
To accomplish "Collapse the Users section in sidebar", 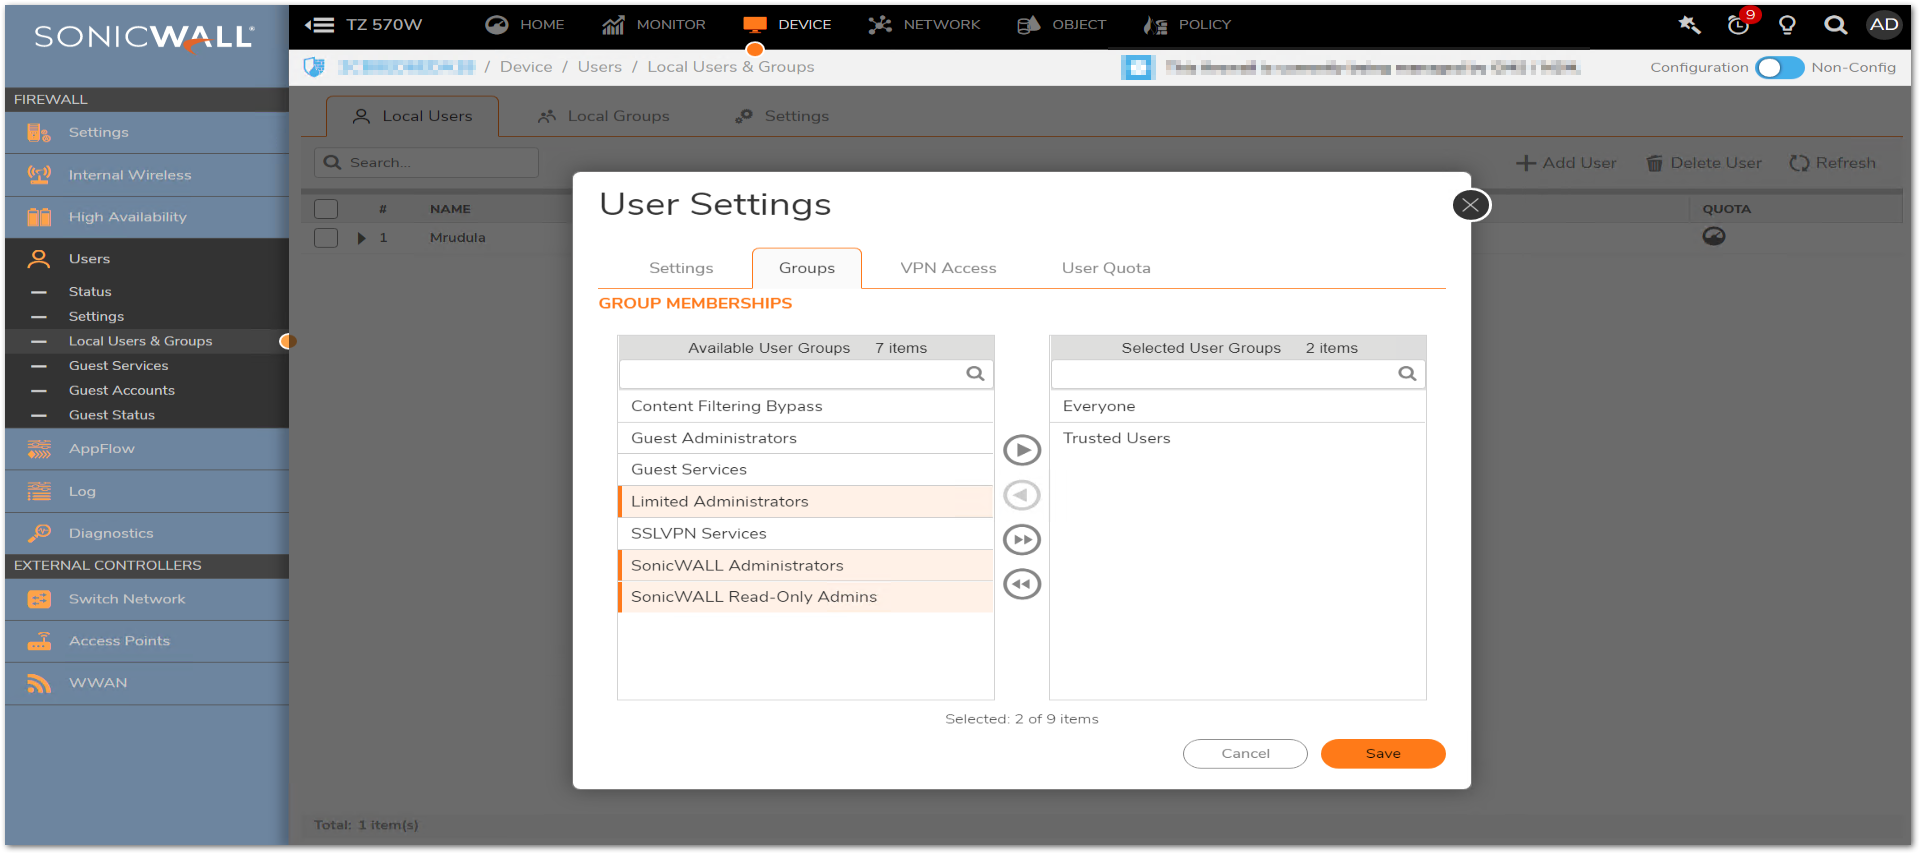I will (147, 259).
